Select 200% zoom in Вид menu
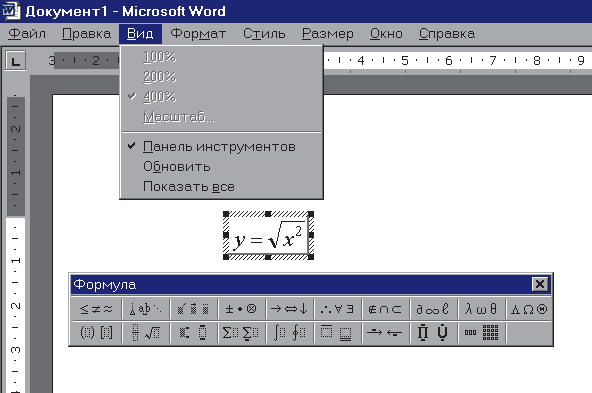The height and width of the screenshot is (393, 592). 222,77
